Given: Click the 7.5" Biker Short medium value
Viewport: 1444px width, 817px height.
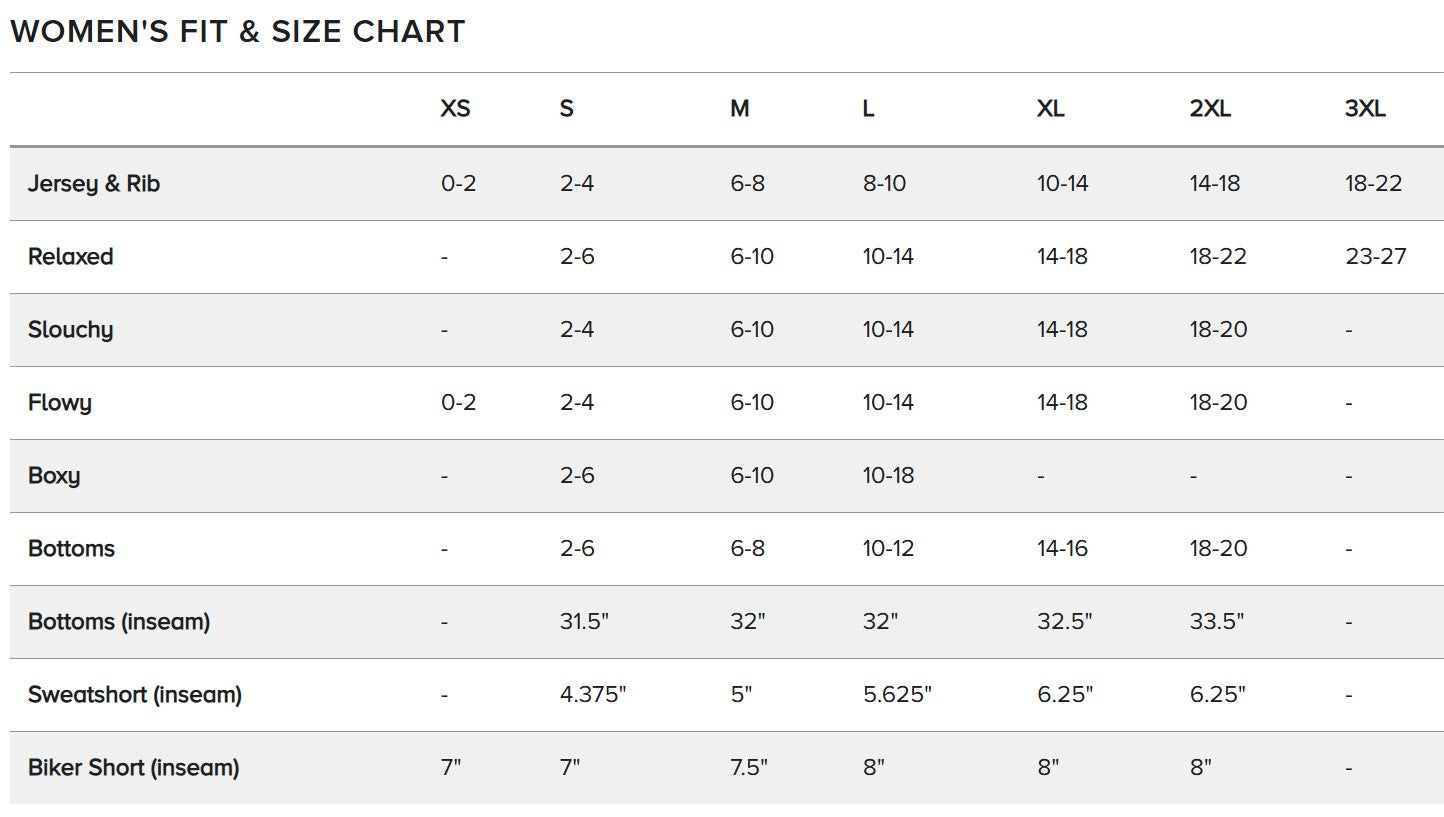Looking at the screenshot, I should click(x=749, y=767).
